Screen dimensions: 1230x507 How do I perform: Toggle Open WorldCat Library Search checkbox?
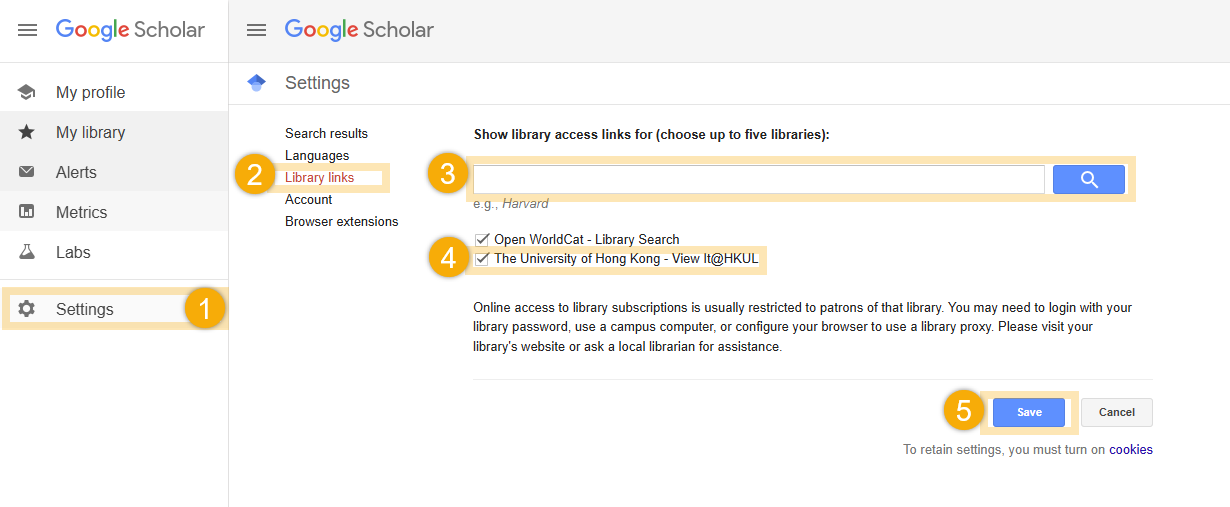pos(483,239)
